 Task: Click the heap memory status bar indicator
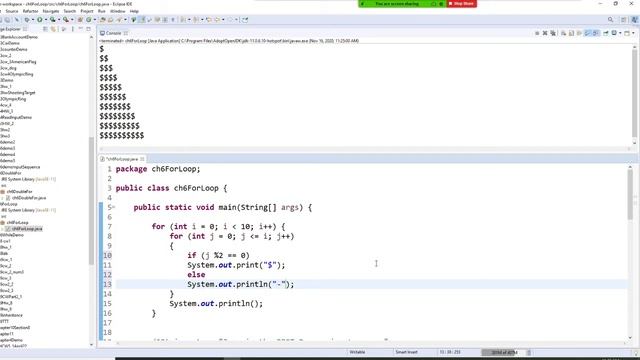pos(504,352)
